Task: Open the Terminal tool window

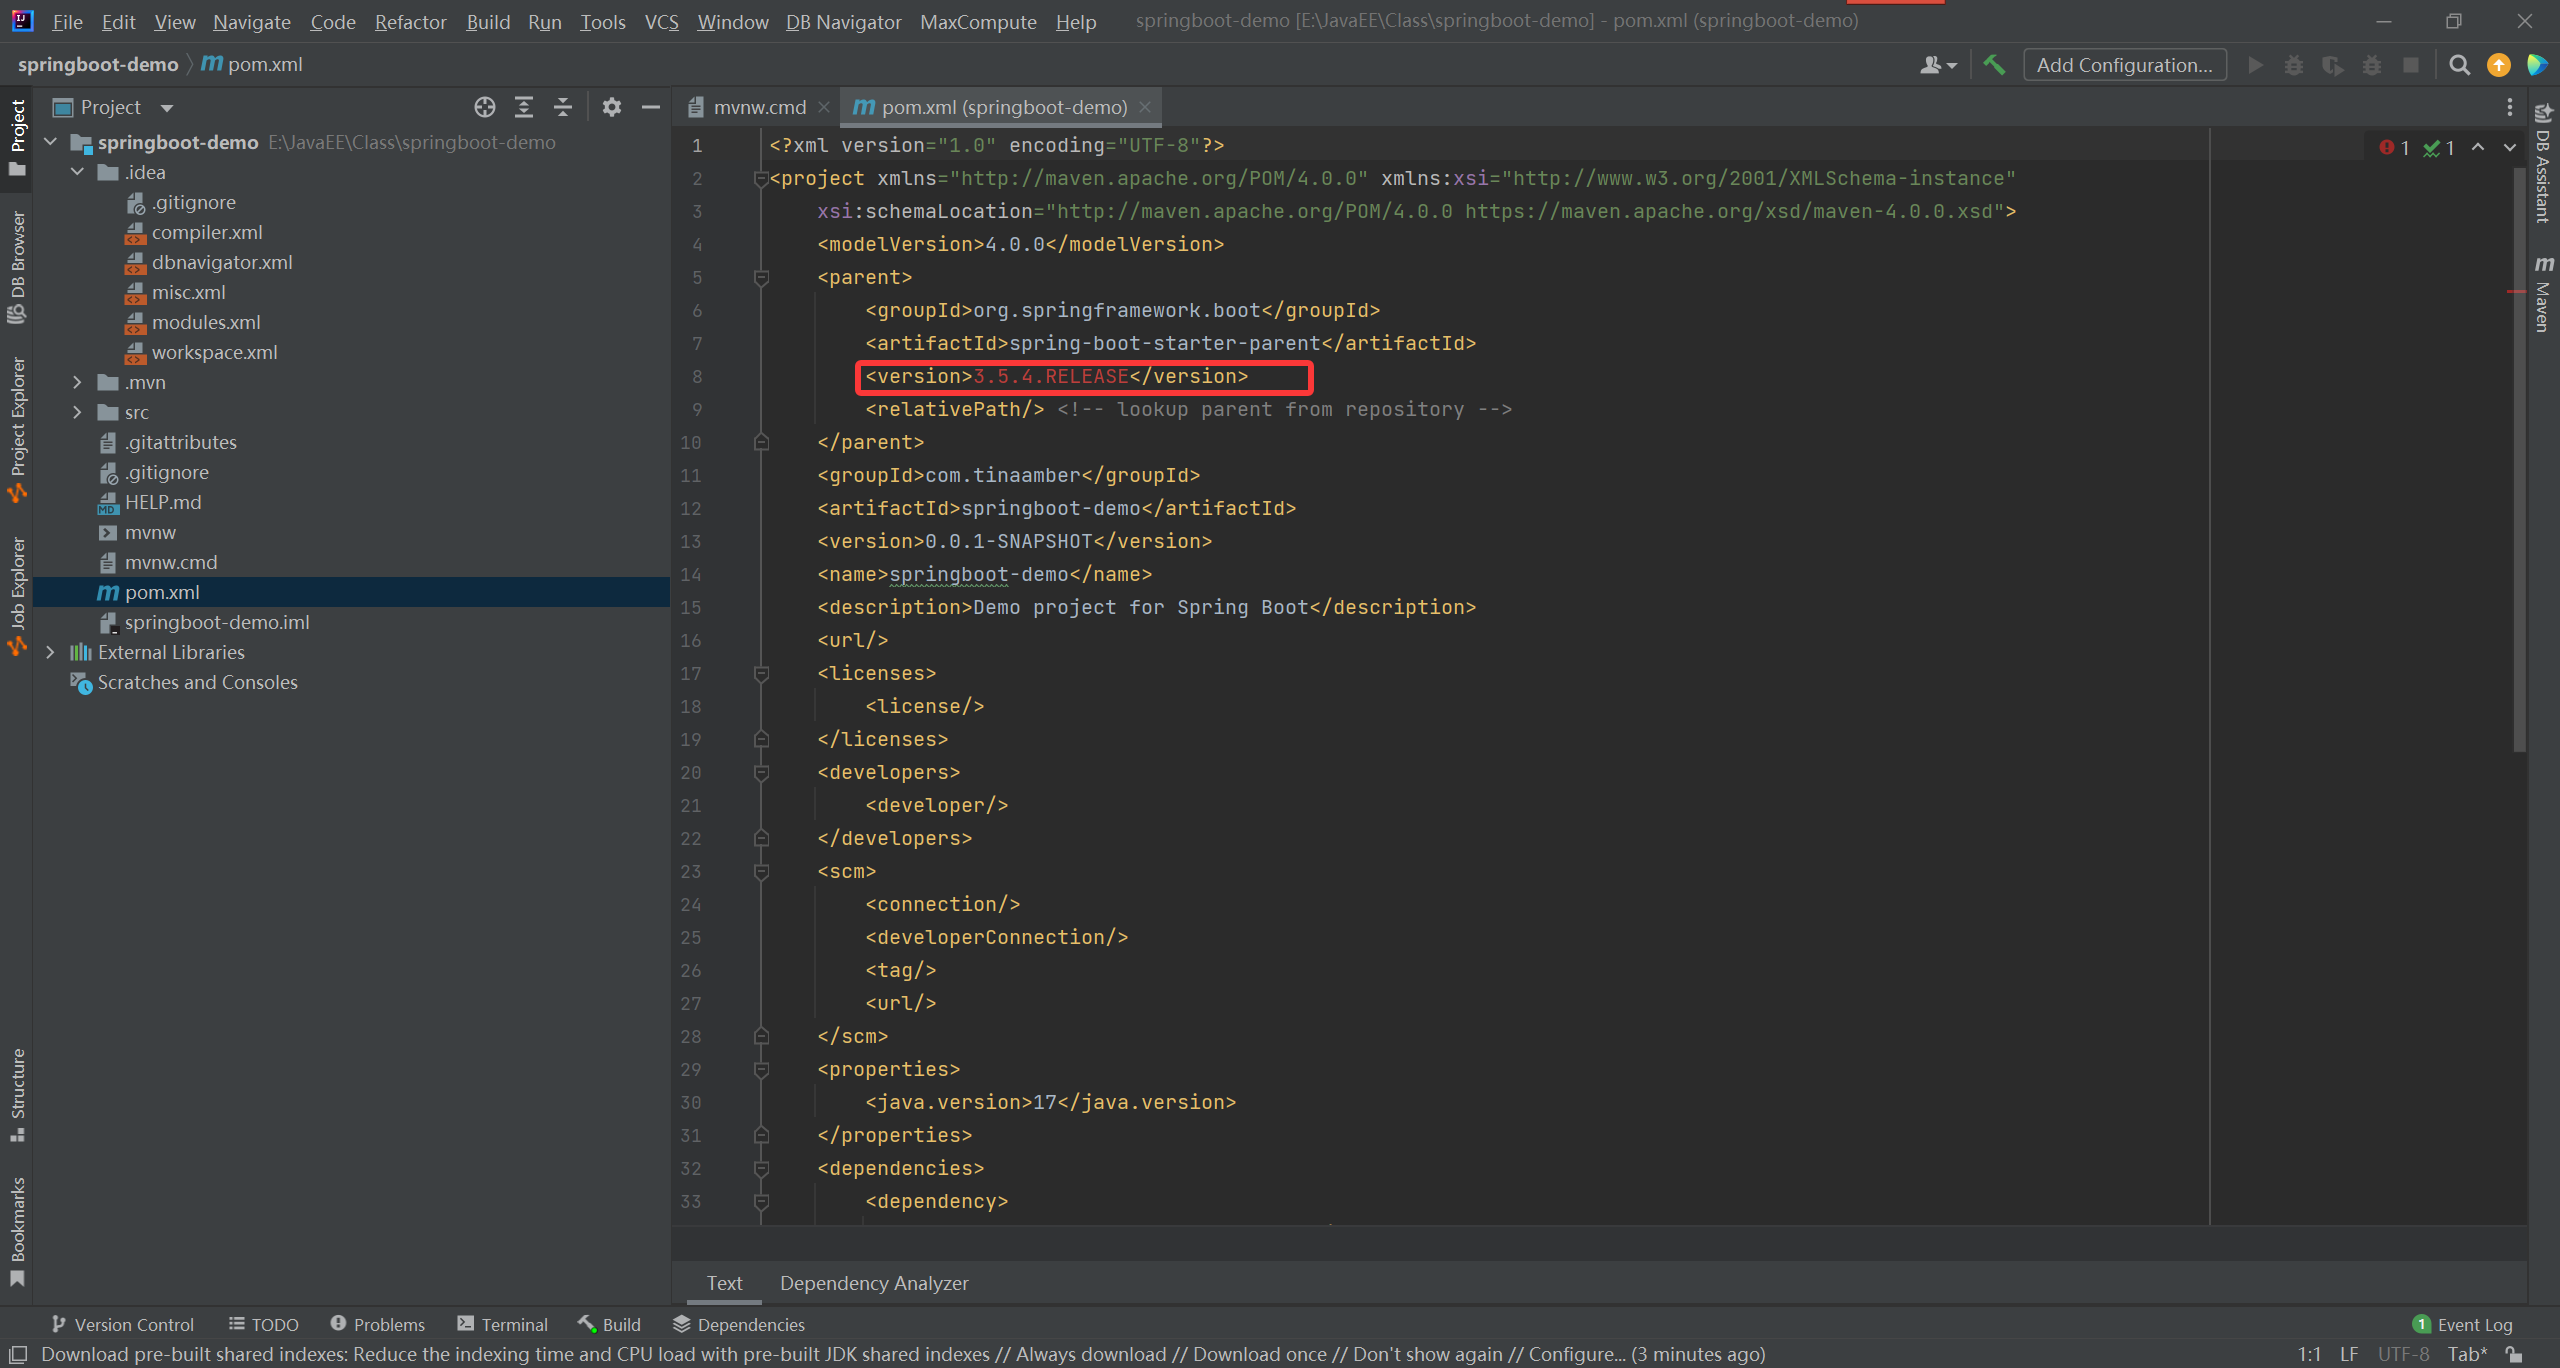Action: point(503,1324)
